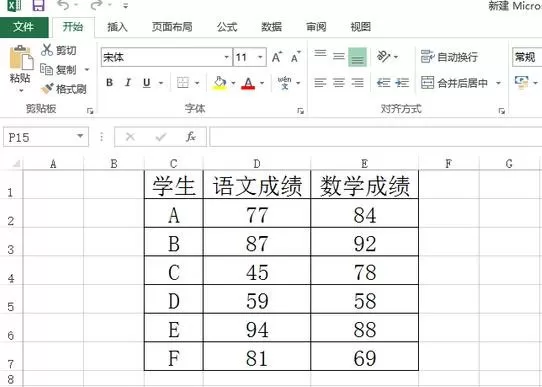Open the 剪贴板 dialog launcher
This screenshot has height=387, width=542.
90,111
